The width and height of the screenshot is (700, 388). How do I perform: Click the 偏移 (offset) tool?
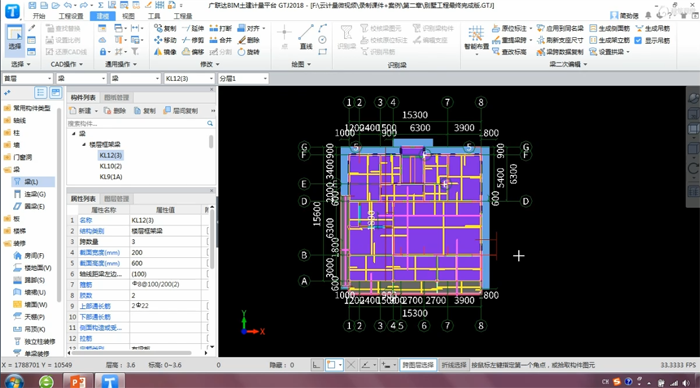point(193,52)
